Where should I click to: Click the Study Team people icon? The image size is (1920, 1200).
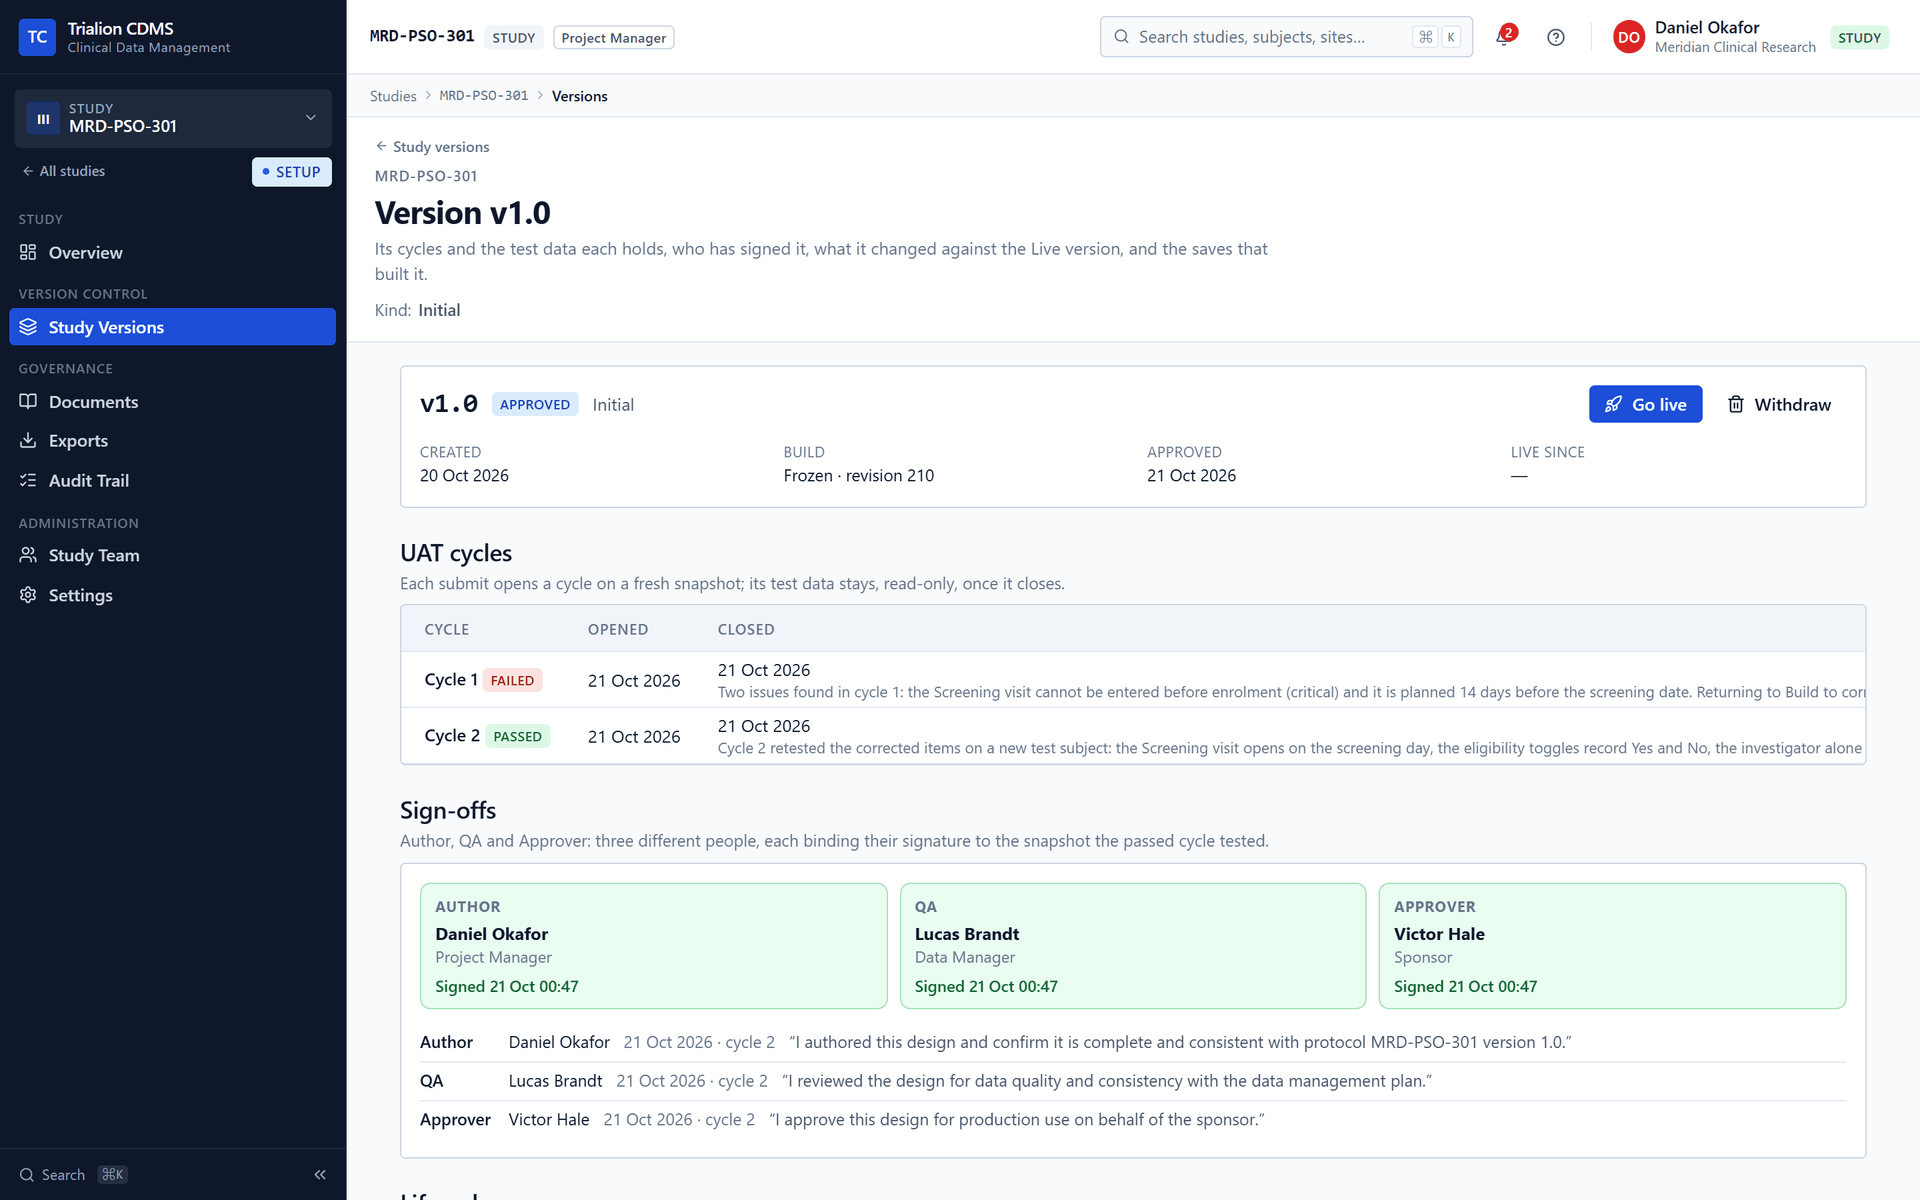(28, 555)
